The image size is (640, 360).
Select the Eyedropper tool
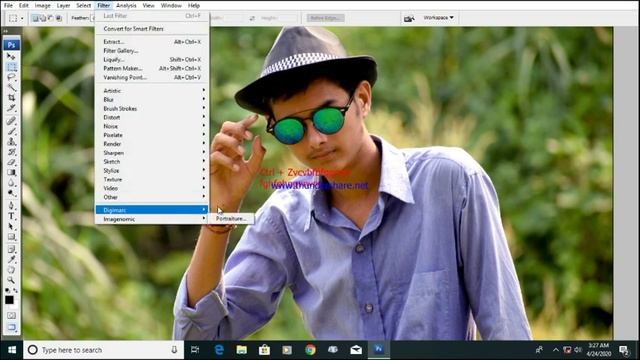coord(11,260)
